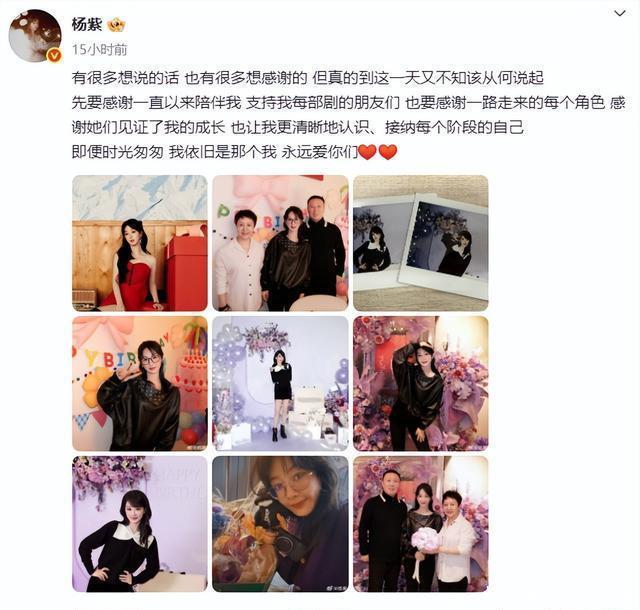640x610 pixels.
Task: Click the orange verified badge on avatar
Action: [x=54, y=55]
